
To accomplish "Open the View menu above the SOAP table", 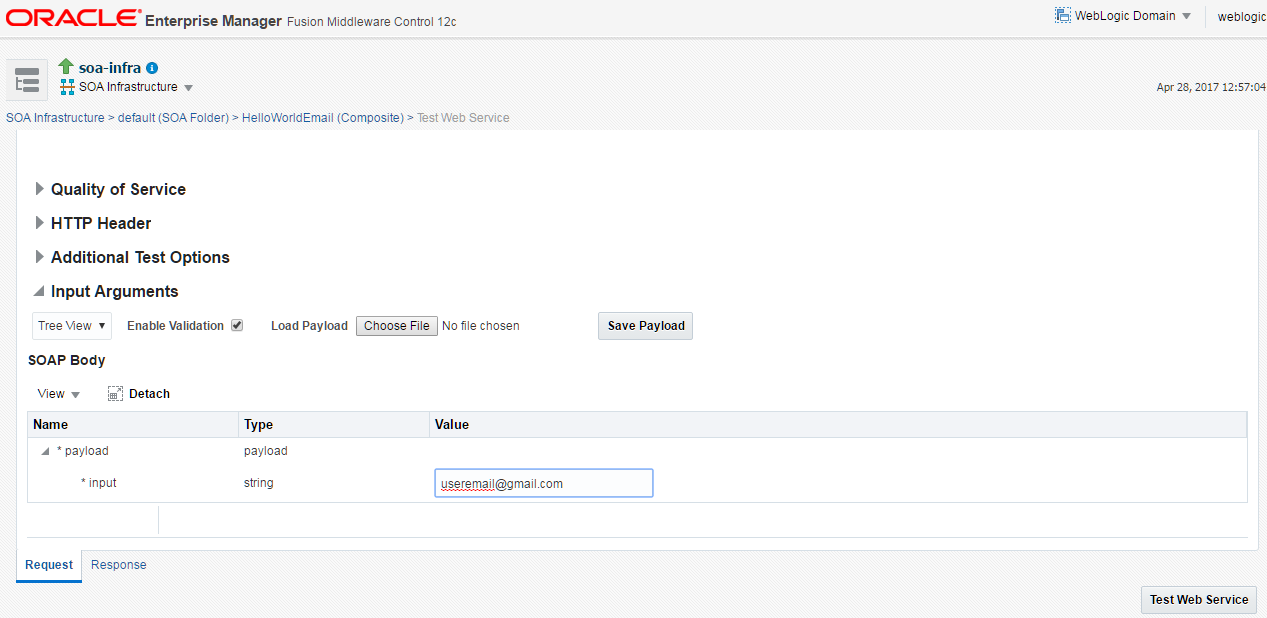I will pos(55,393).
